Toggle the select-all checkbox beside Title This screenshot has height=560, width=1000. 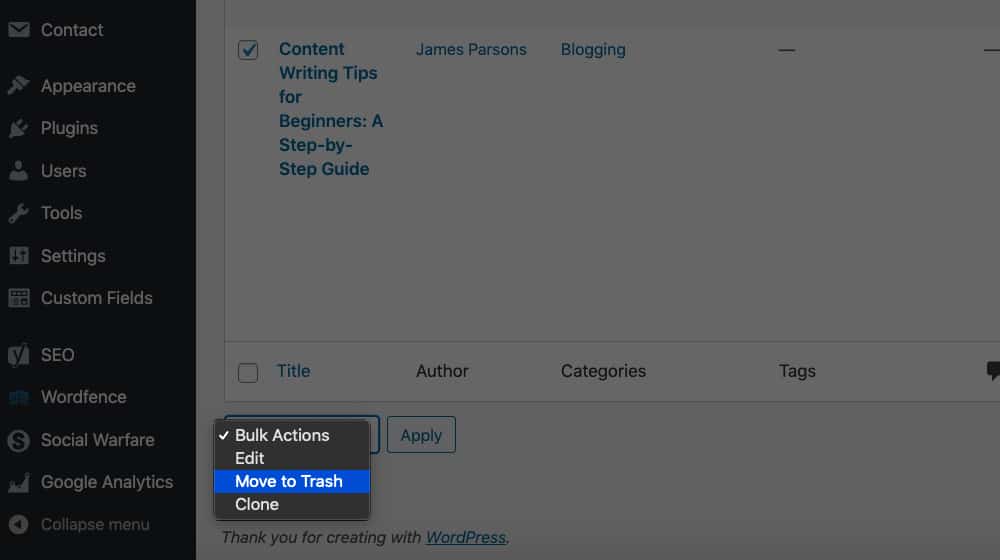coord(248,373)
